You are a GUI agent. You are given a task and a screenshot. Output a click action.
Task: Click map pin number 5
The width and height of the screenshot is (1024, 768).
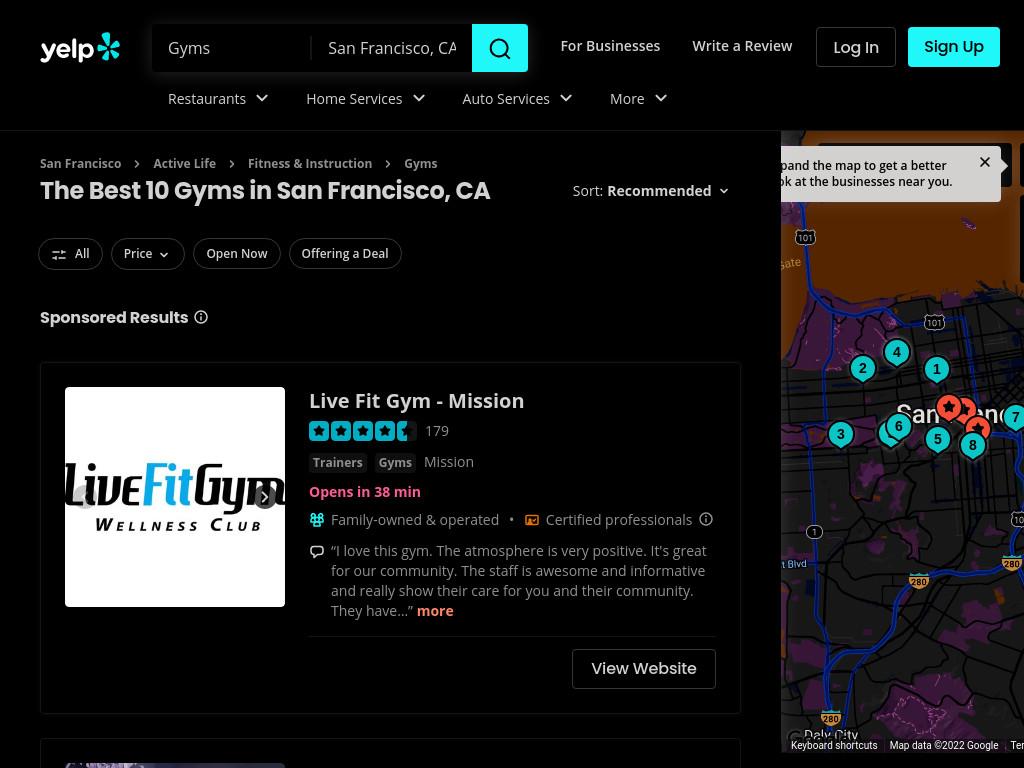click(938, 440)
